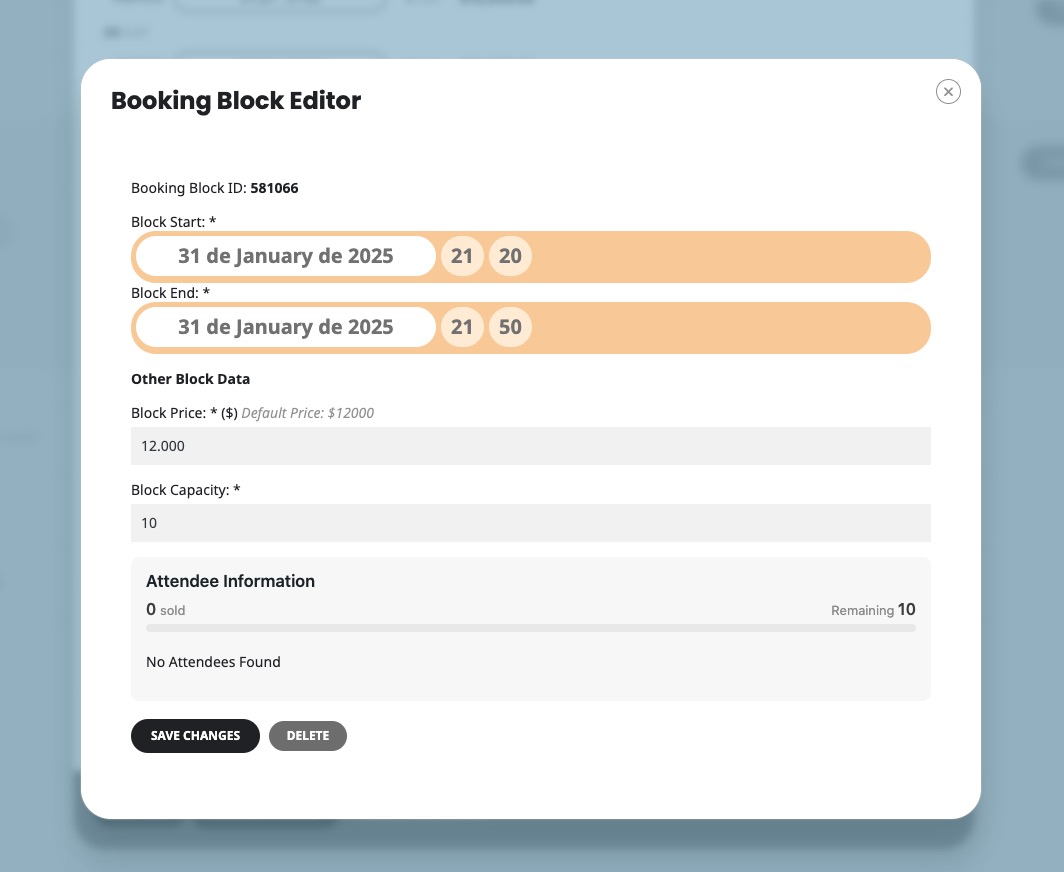Image resolution: width=1064 pixels, height=872 pixels.
Task: Open the Block Start date picker
Action: click(x=286, y=257)
